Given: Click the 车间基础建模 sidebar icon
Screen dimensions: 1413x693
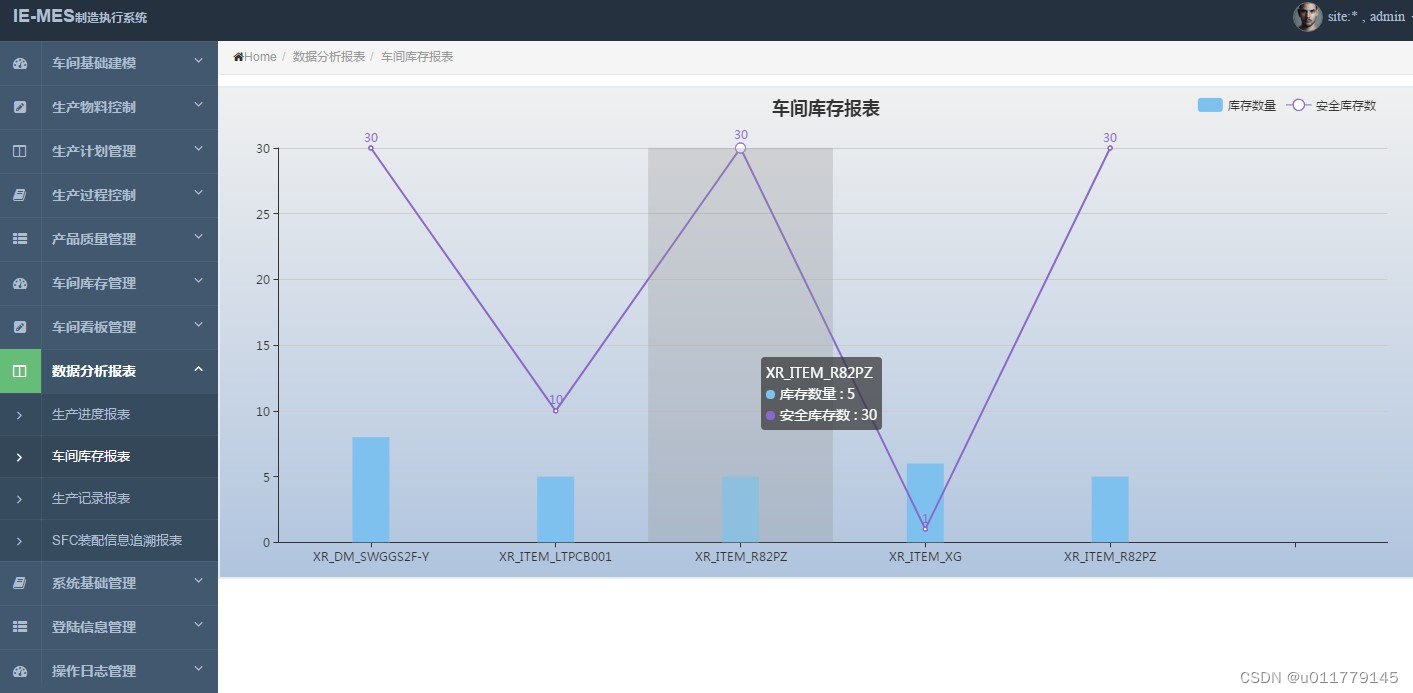Looking at the screenshot, I should (21, 63).
